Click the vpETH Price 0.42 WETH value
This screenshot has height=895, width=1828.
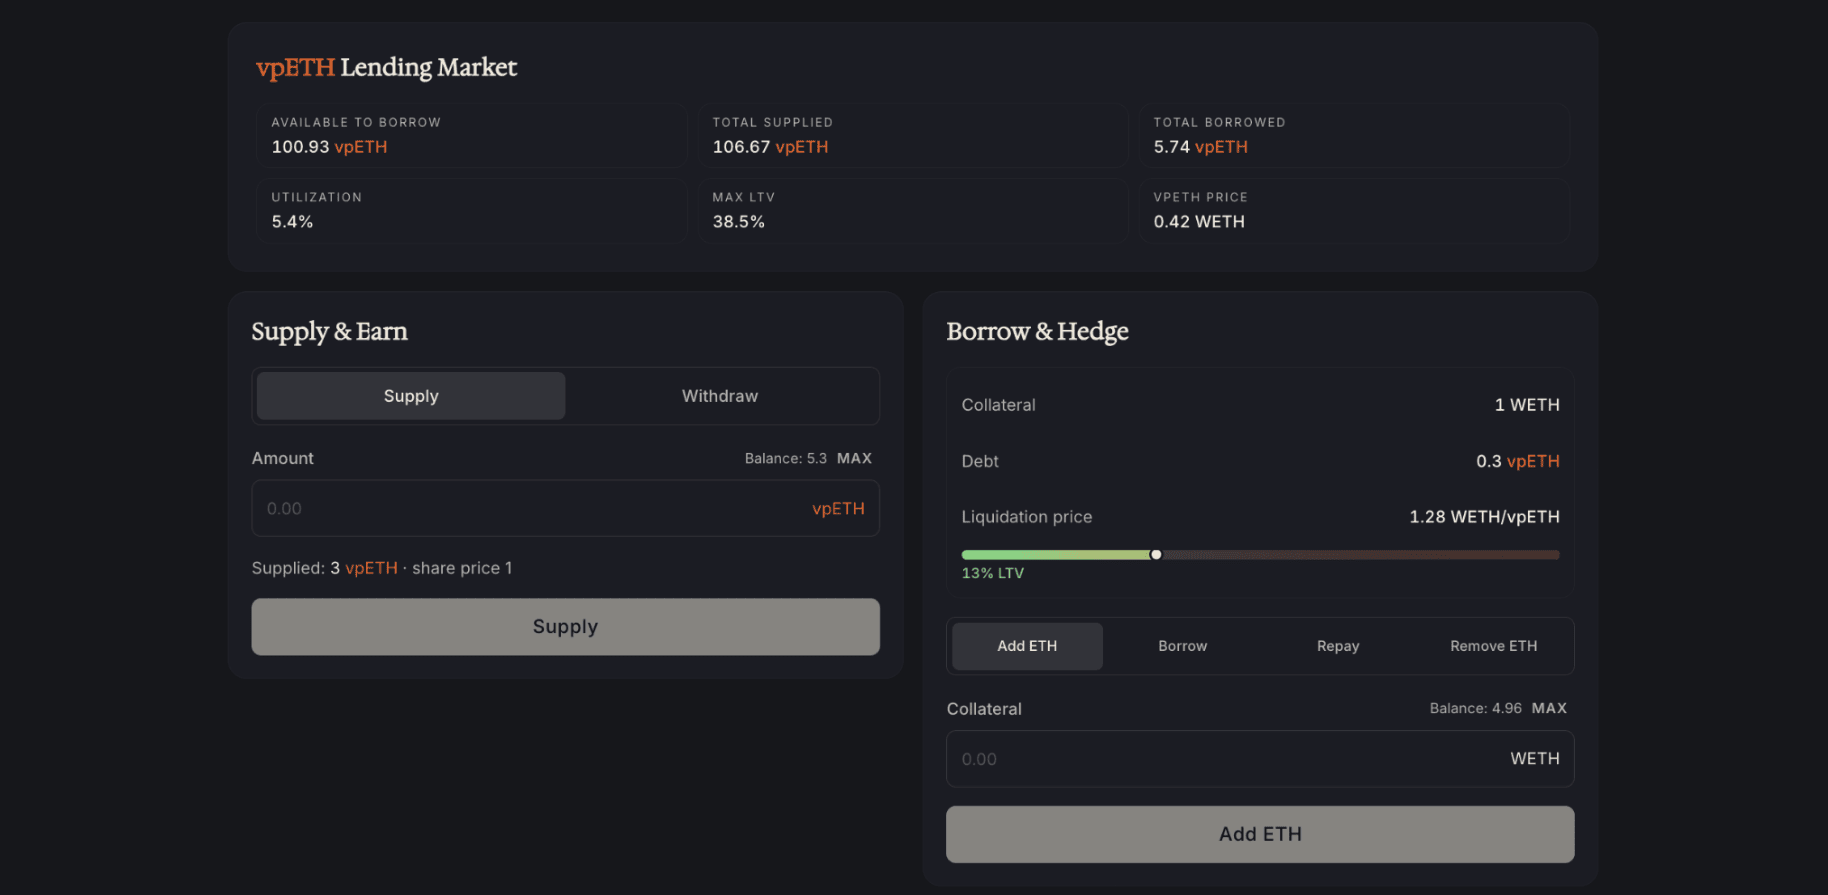tap(1199, 222)
